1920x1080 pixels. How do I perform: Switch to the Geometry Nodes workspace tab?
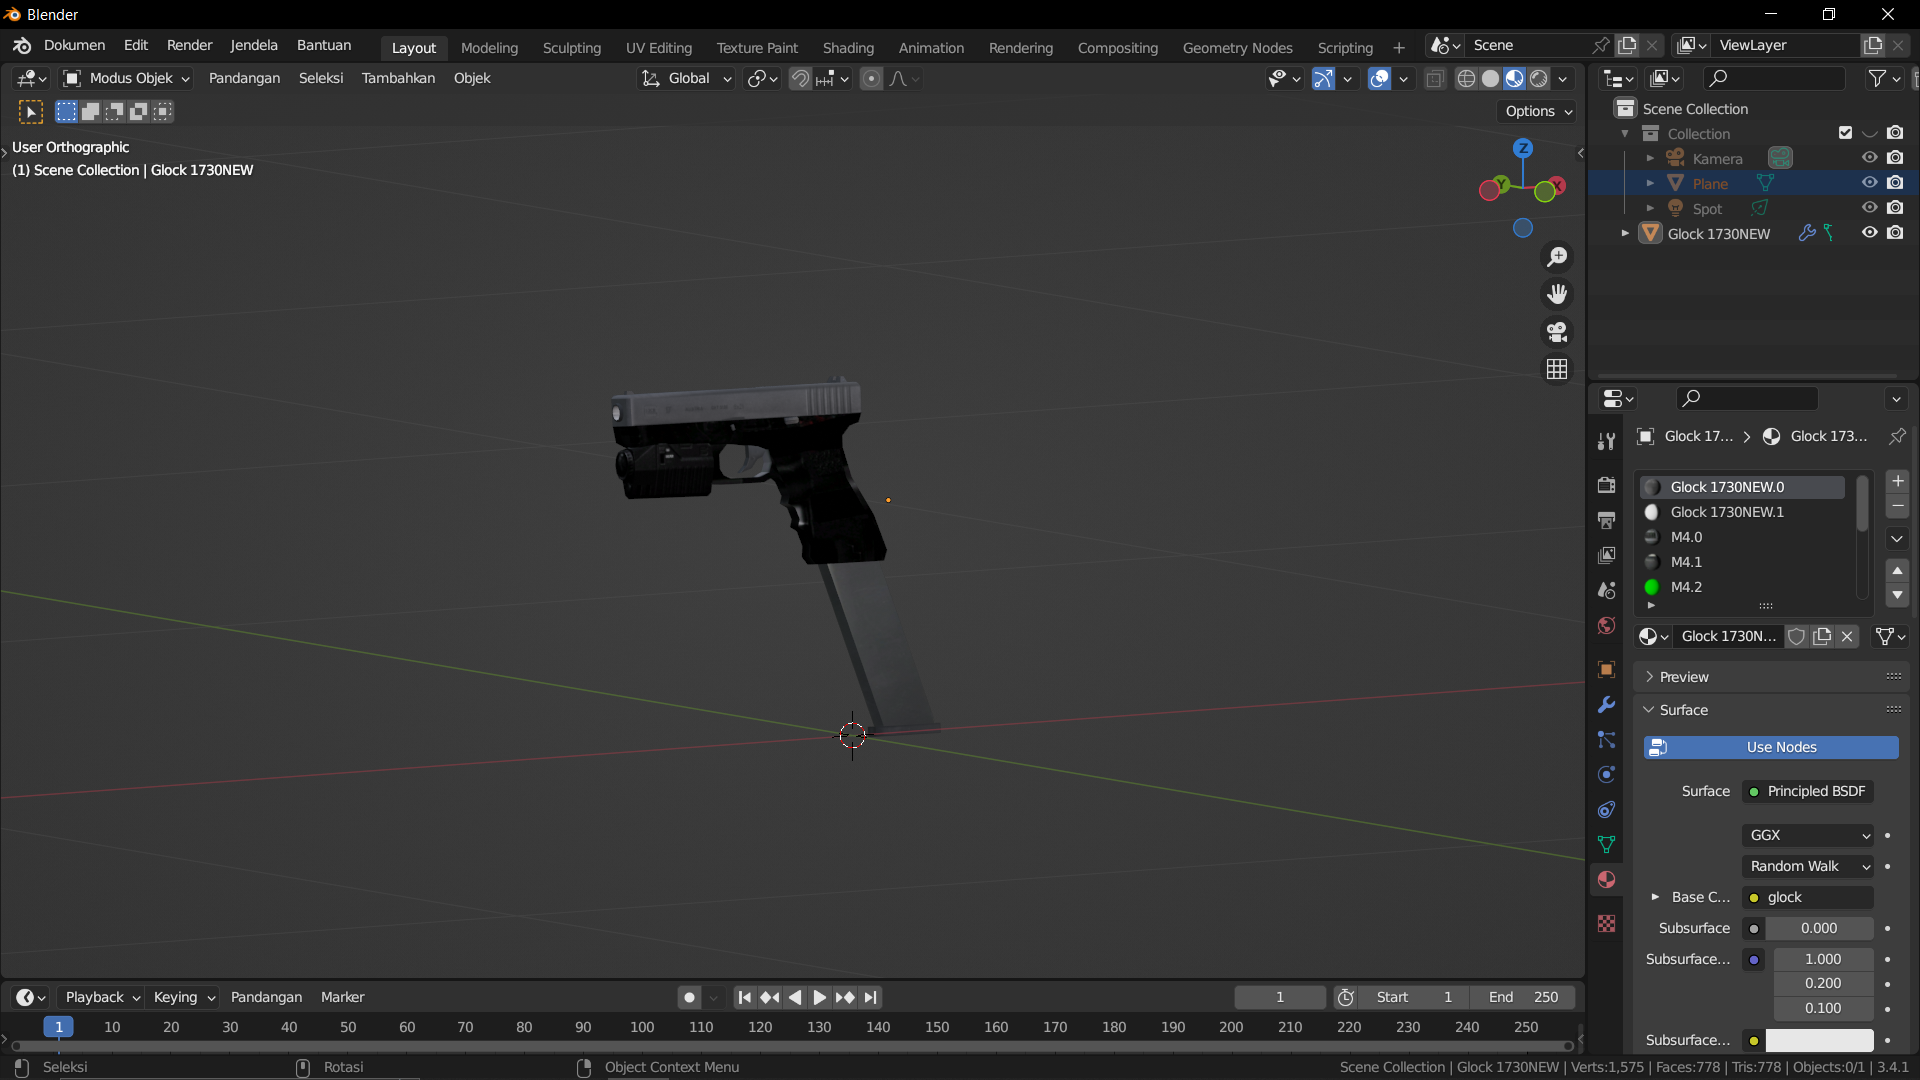tap(1237, 47)
